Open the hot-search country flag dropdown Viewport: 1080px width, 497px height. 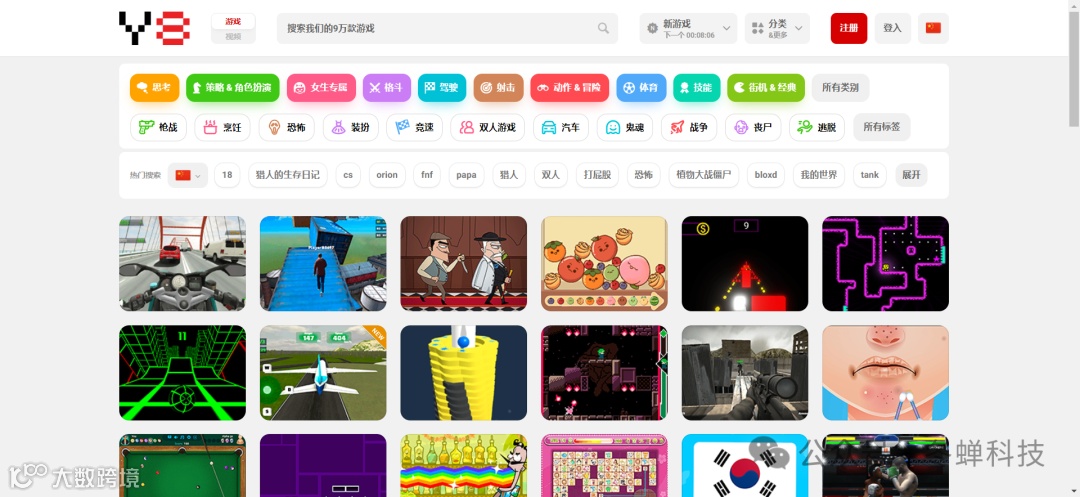(x=187, y=176)
